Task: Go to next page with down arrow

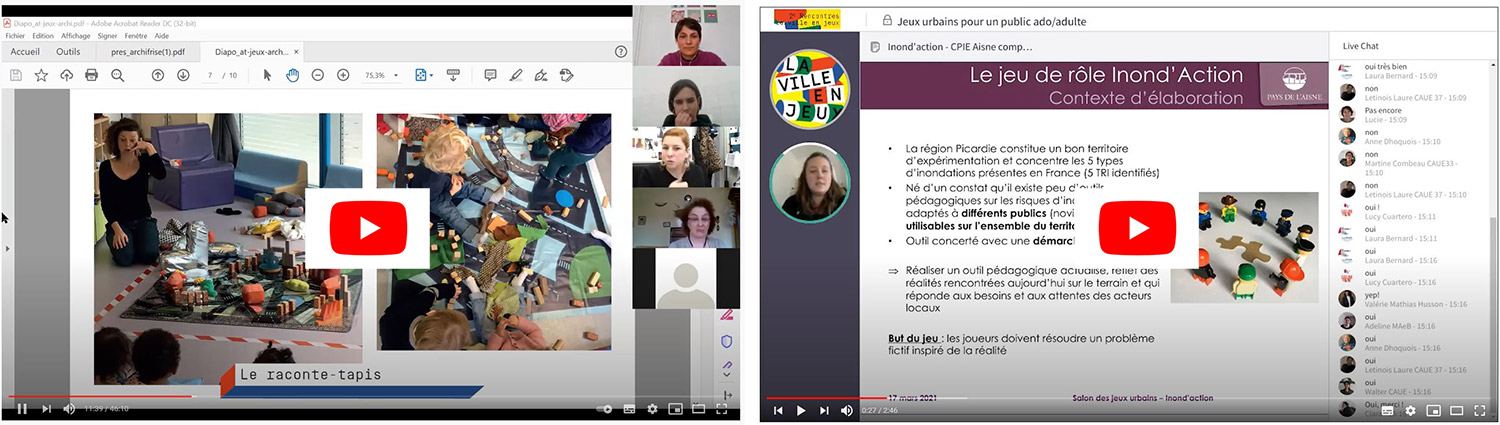Action: pos(183,75)
